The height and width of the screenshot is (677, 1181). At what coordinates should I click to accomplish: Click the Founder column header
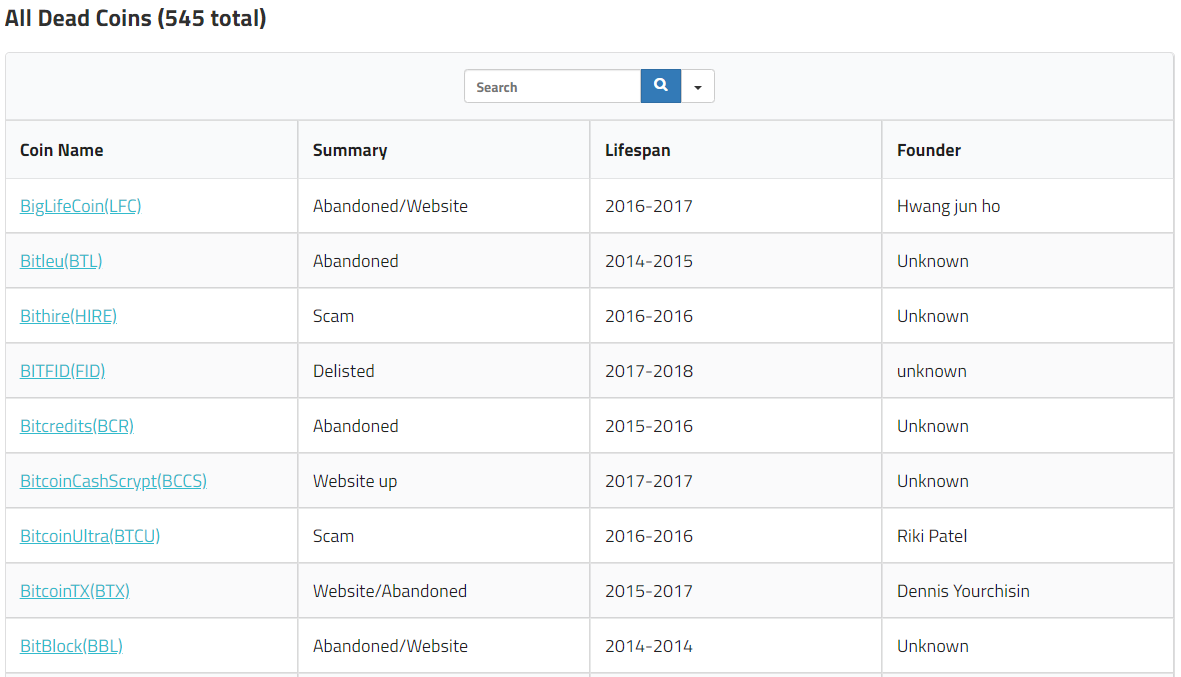pyautogui.click(x=929, y=150)
